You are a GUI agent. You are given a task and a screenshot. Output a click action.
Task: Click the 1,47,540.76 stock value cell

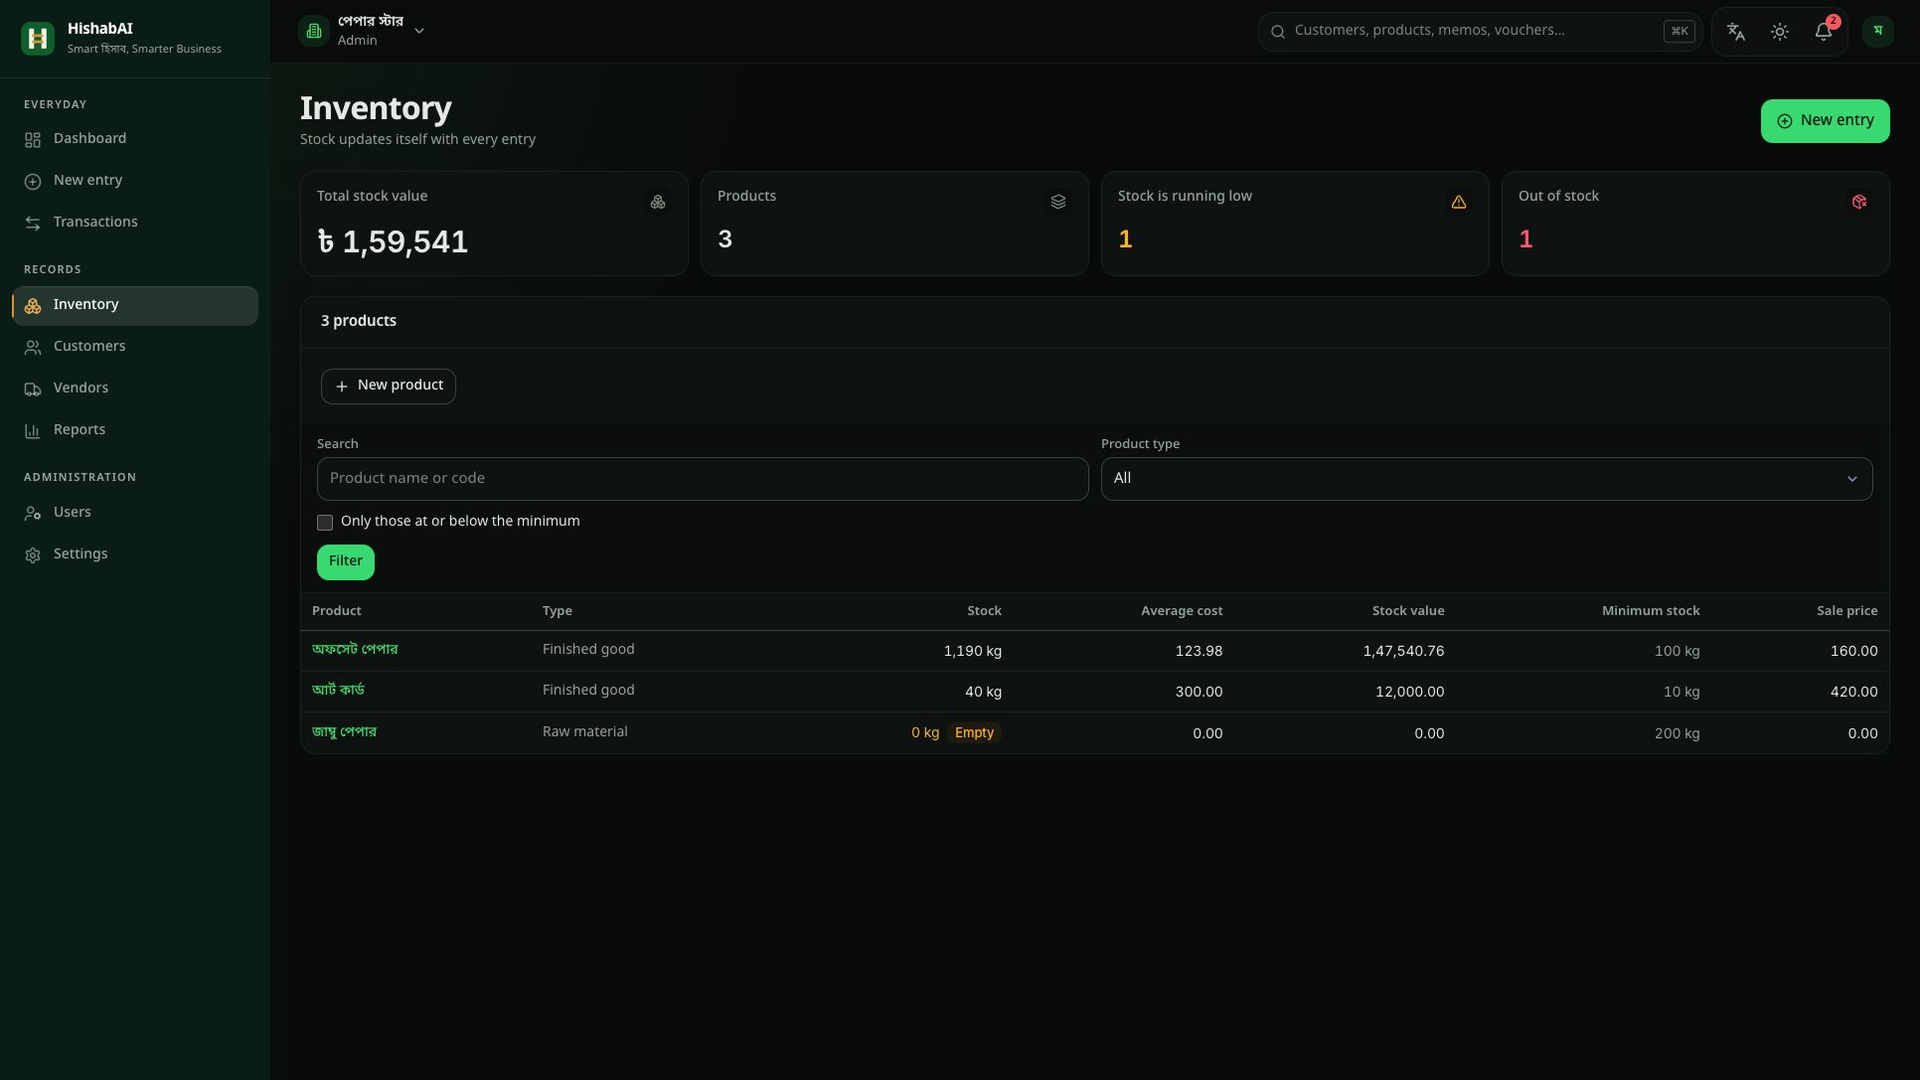pos(1404,651)
